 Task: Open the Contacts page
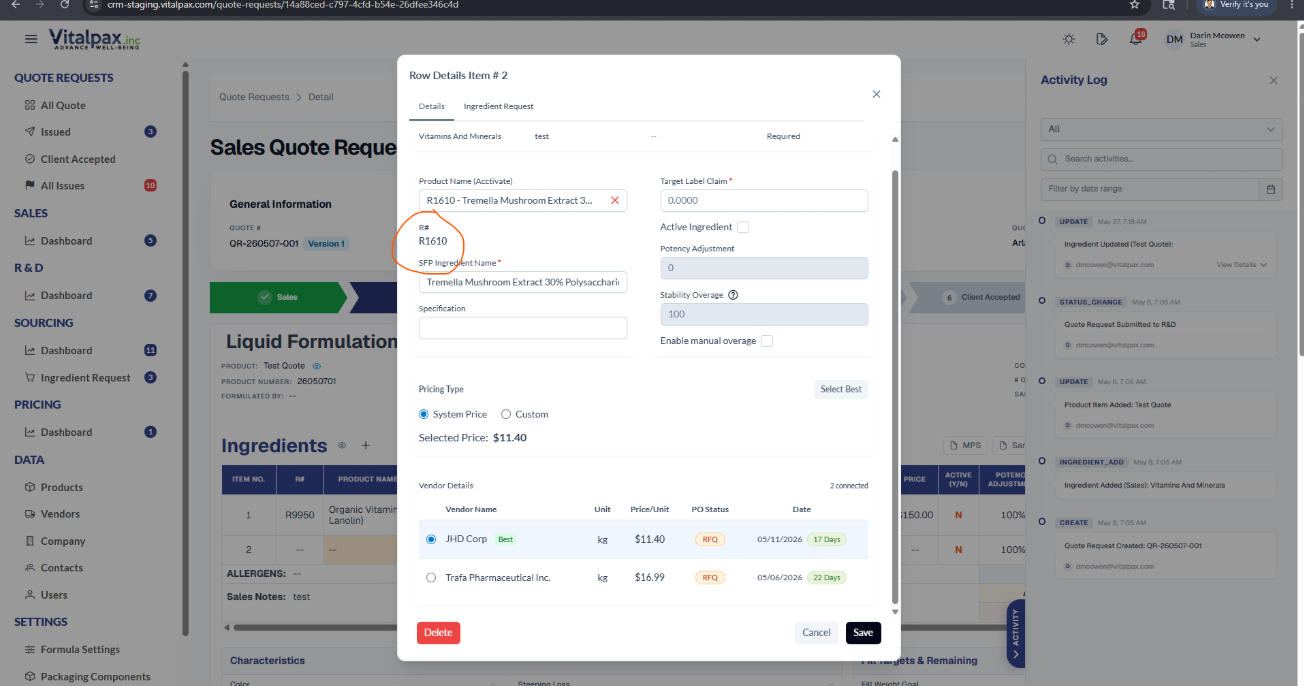click(62, 568)
